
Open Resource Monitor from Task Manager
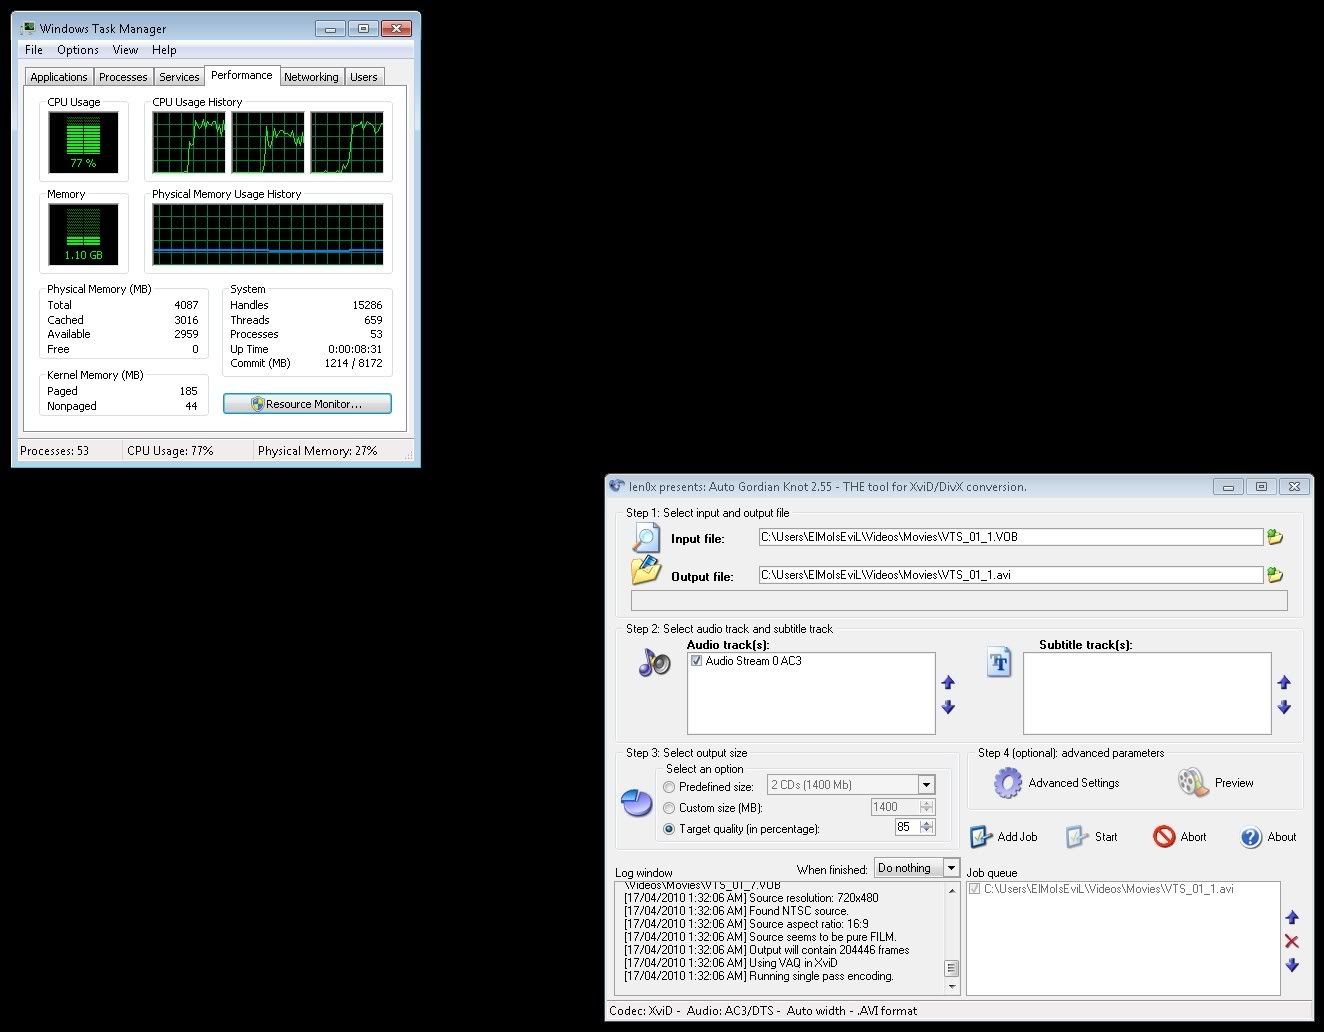click(x=307, y=404)
